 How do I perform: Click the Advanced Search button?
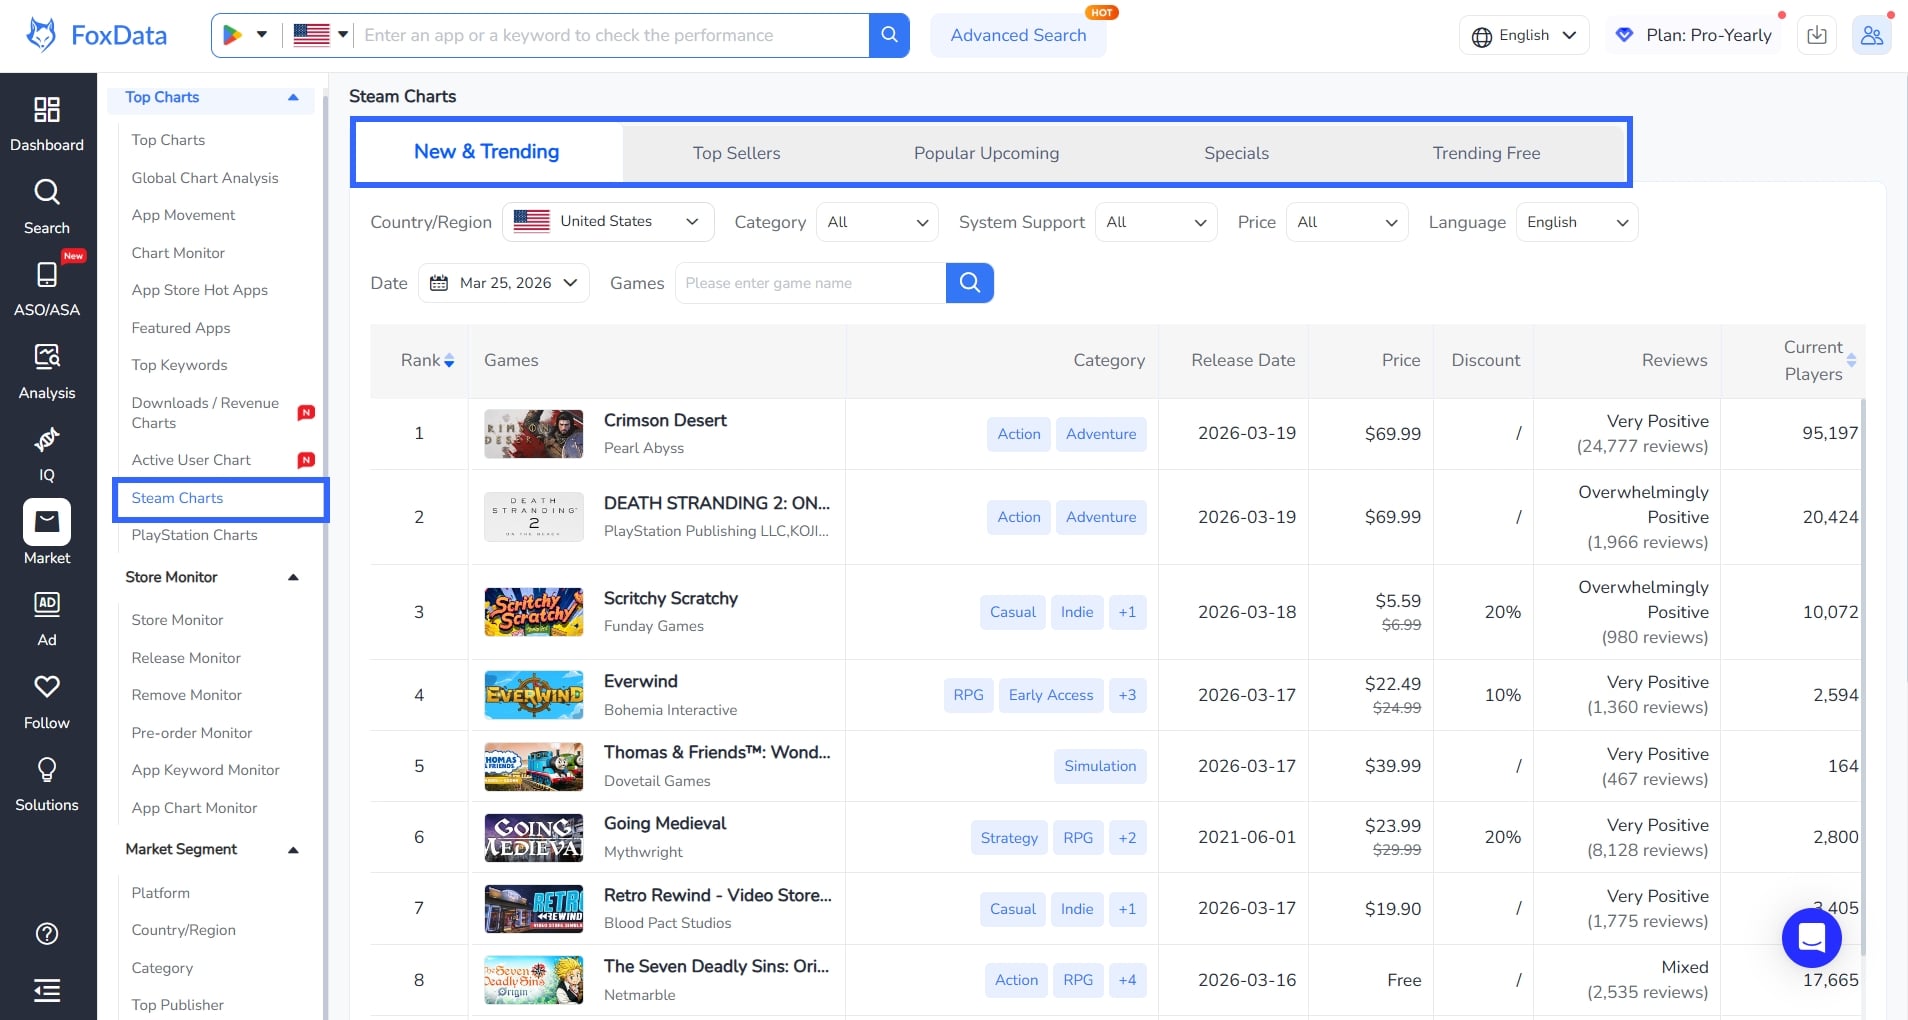click(1017, 35)
